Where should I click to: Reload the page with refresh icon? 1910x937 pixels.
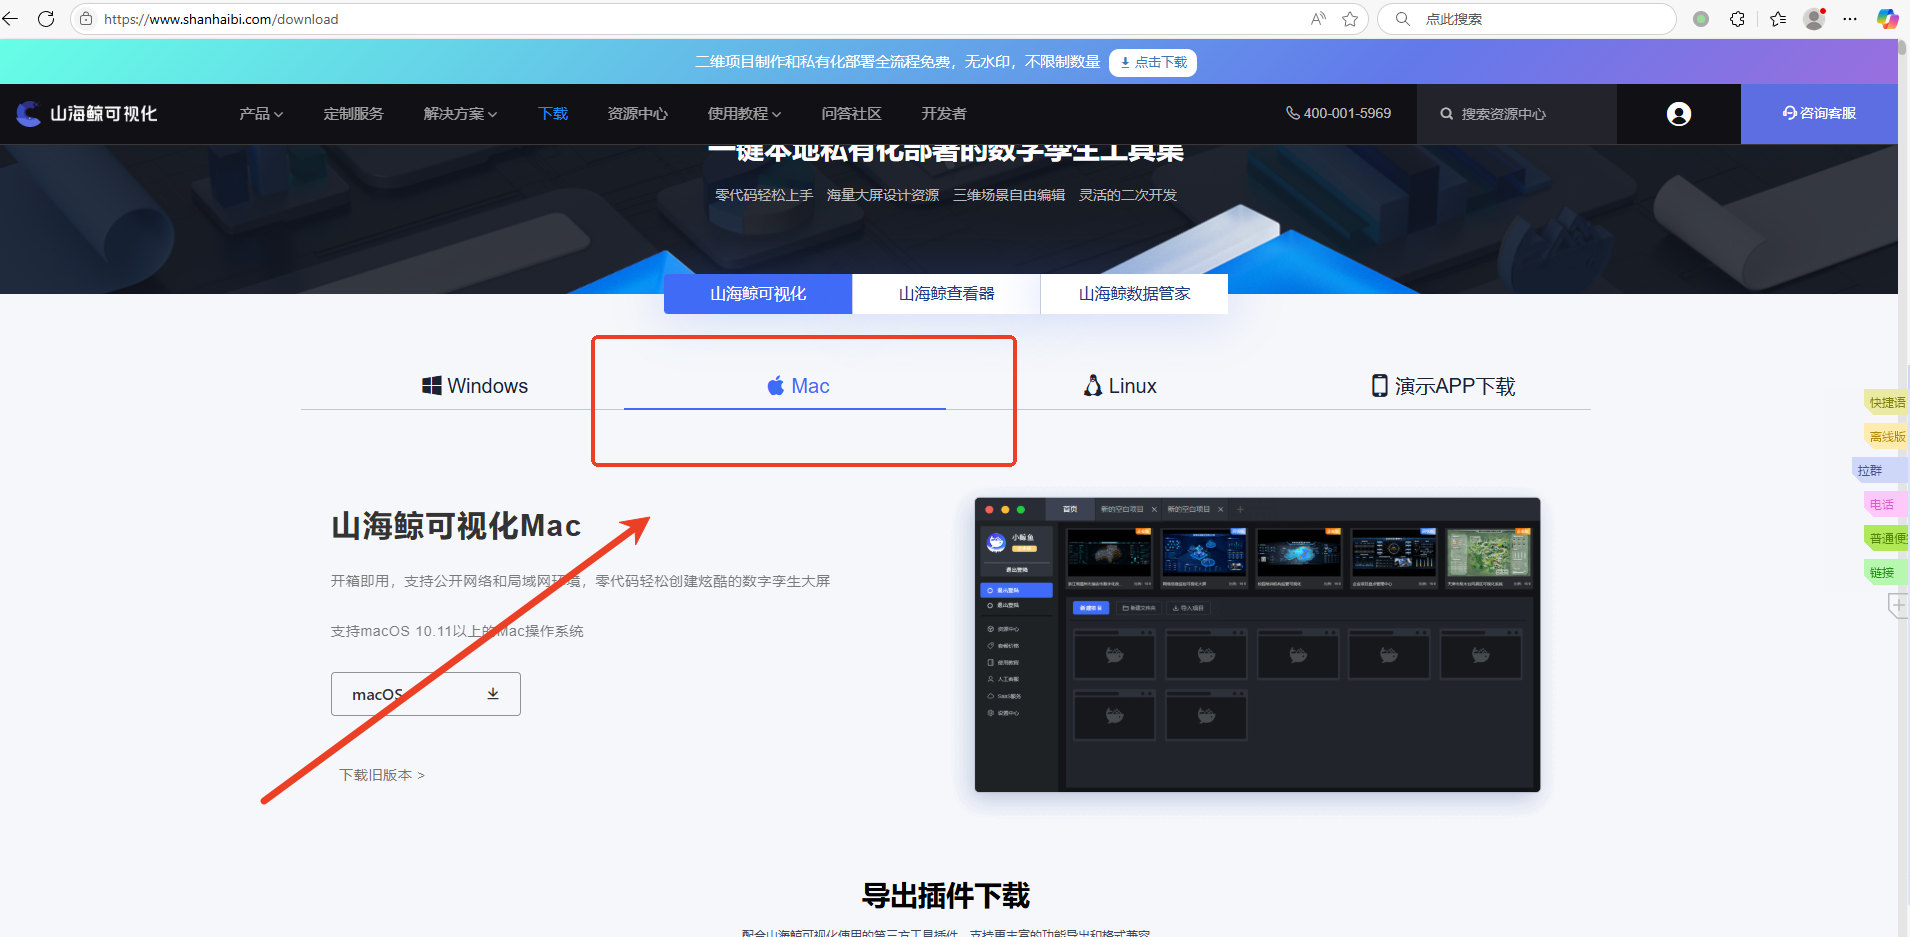coord(46,19)
